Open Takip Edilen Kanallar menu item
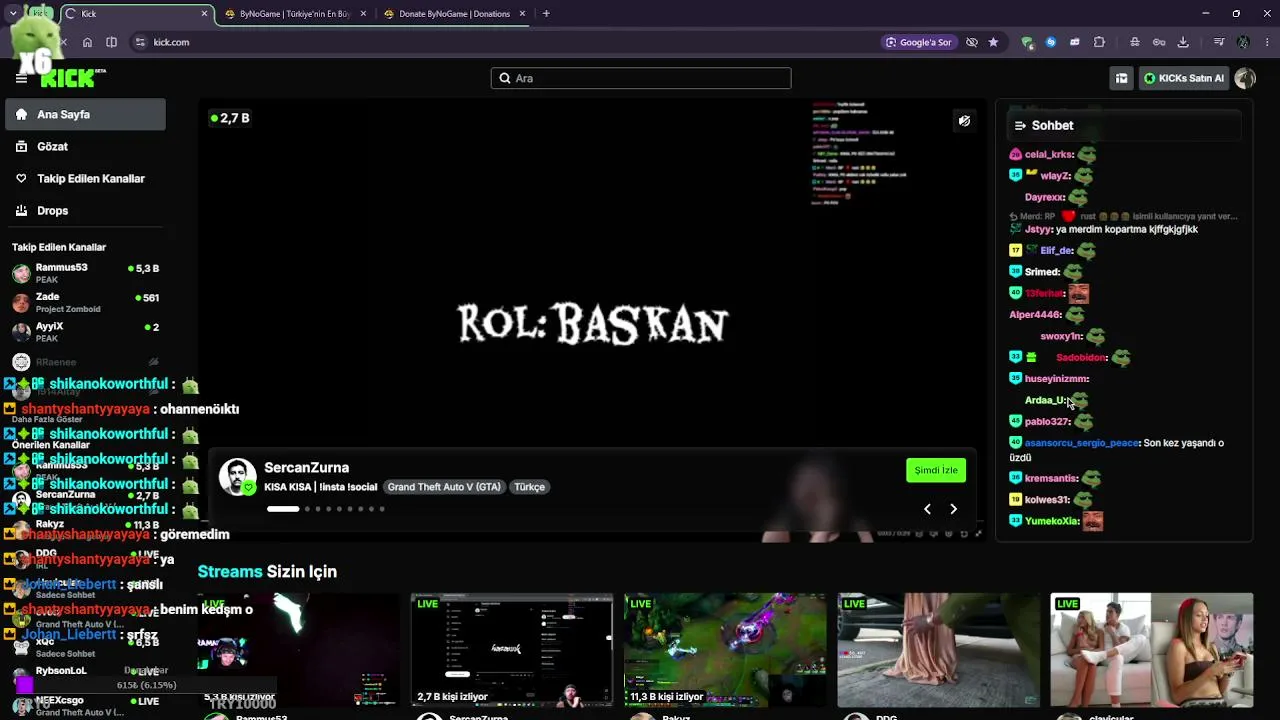This screenshot has width=1280, height=720. point(85,179)
